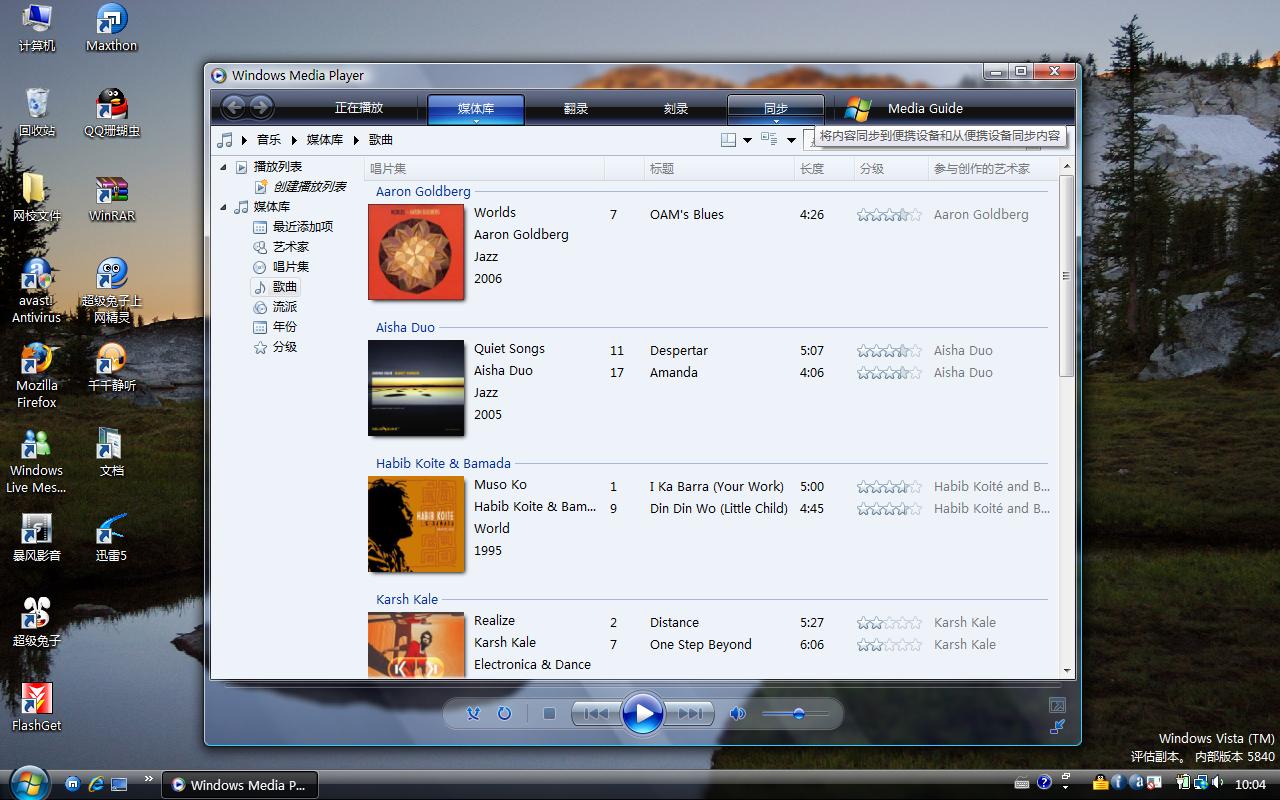Screen dimensions: 1280x800
Task: Skip to the next track
Action: point(689,713)
